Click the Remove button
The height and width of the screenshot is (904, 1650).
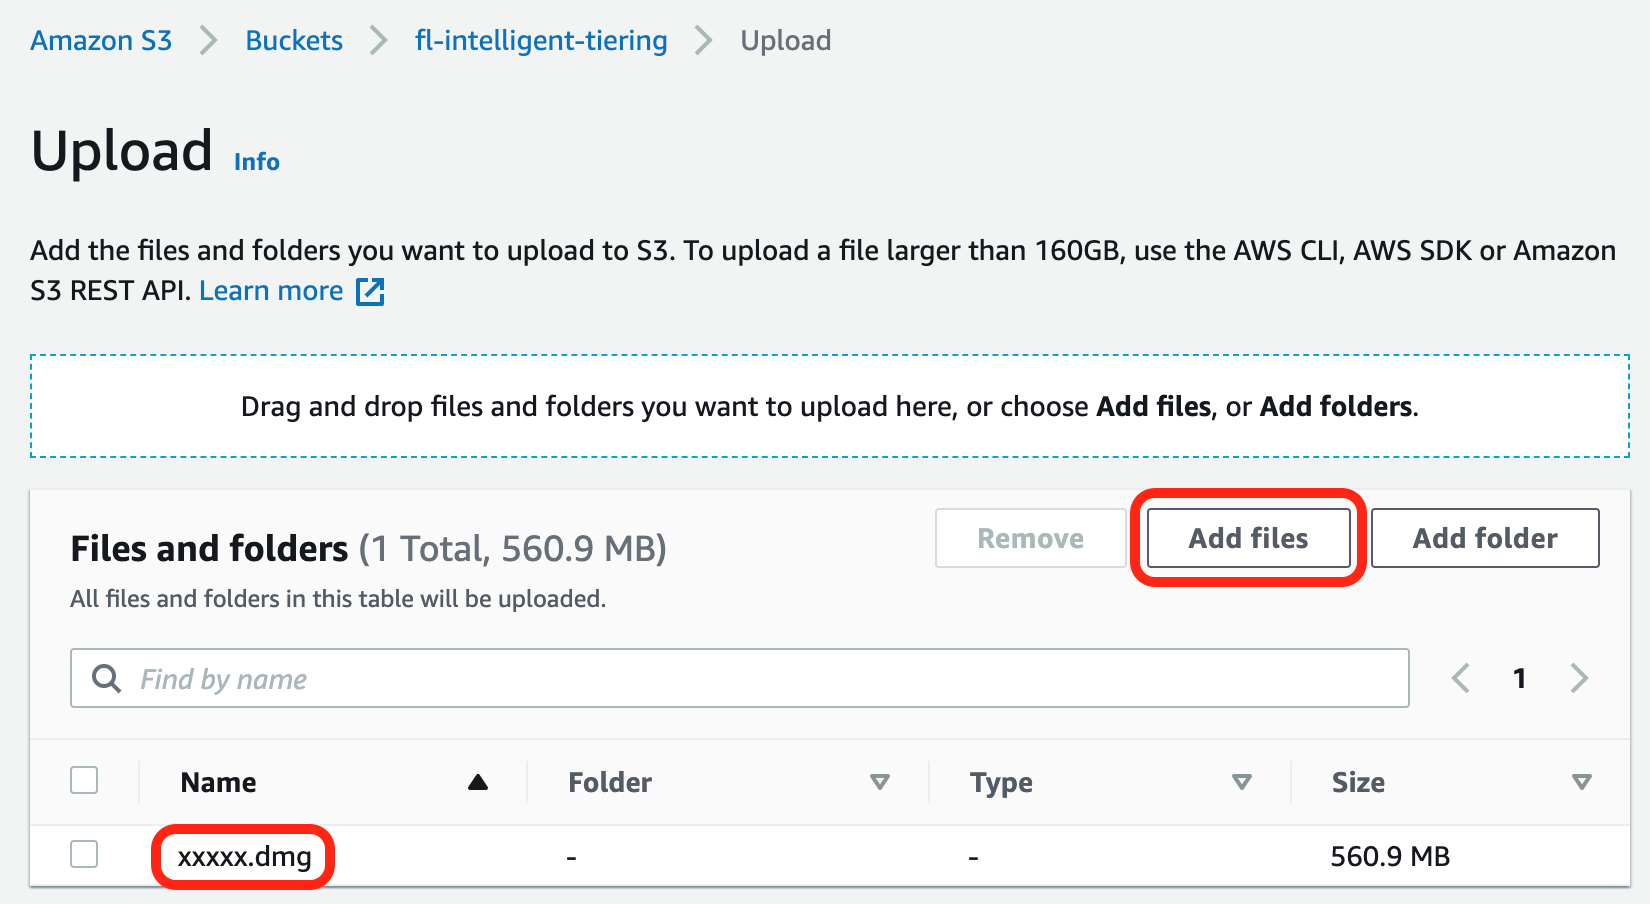point(1030,538)
